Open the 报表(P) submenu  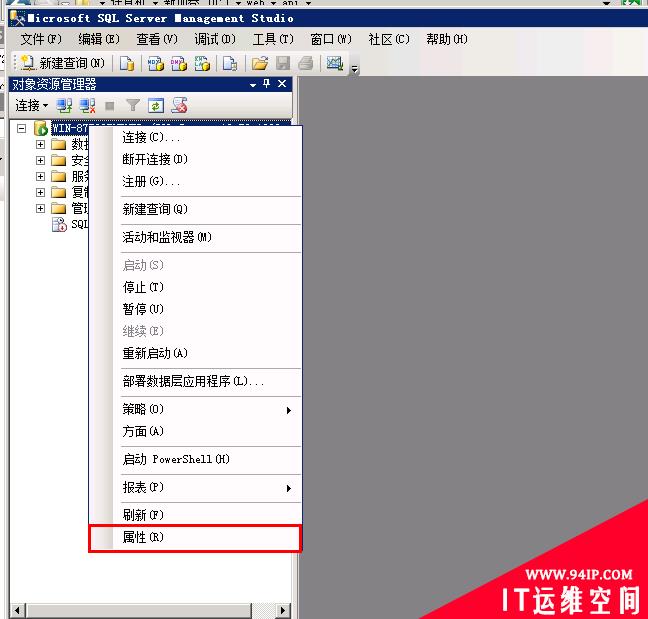(195, 488)
